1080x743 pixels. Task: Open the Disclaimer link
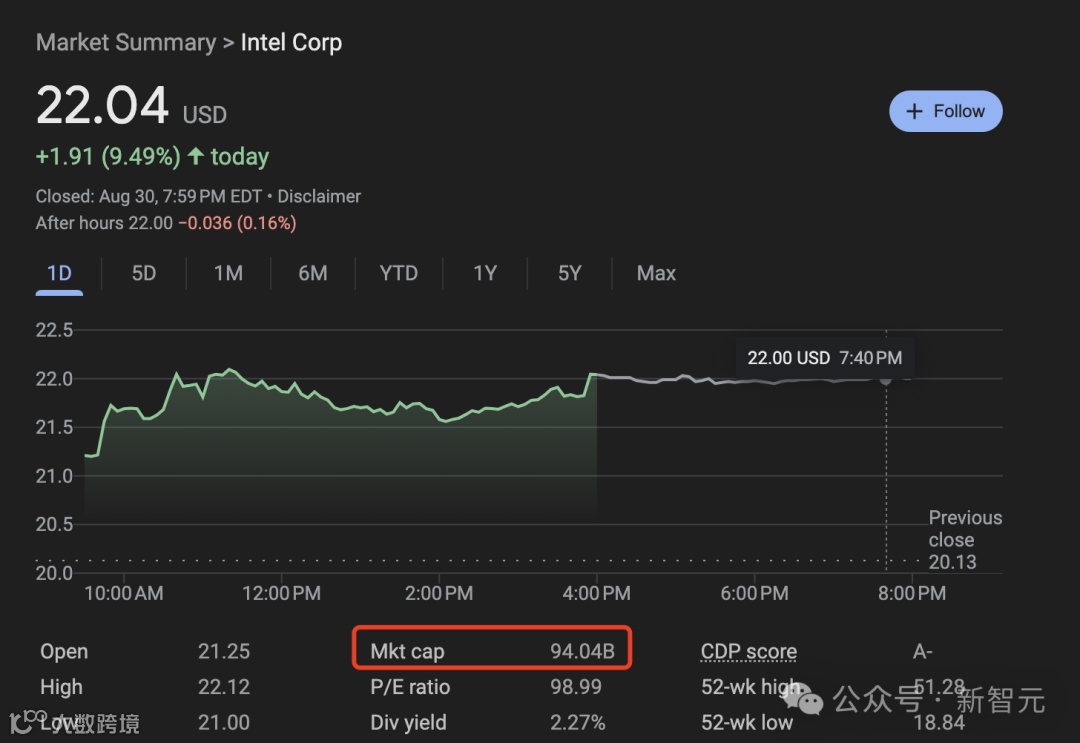pos(319,196)
